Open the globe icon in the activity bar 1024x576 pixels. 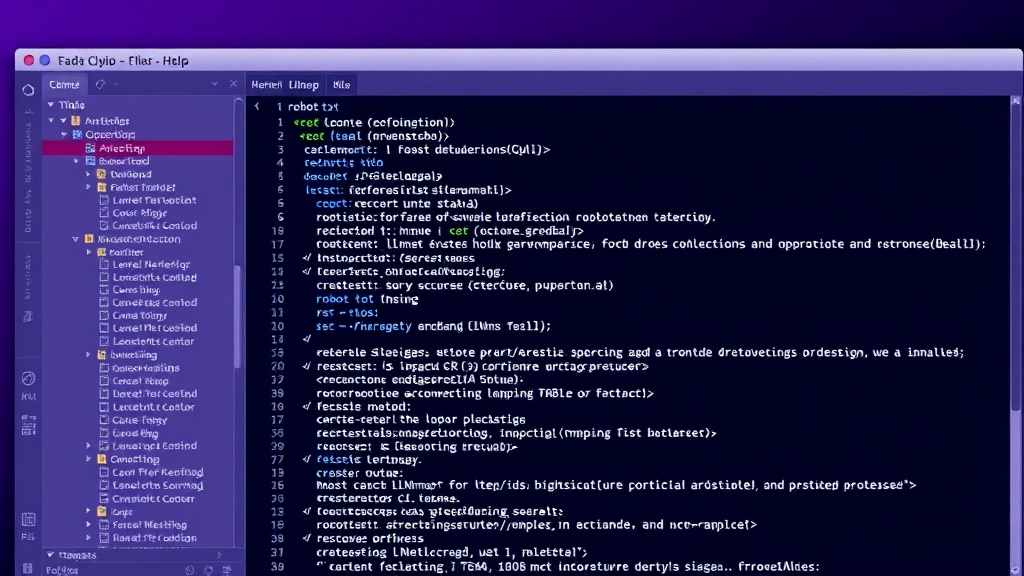[x=28, y=378]
